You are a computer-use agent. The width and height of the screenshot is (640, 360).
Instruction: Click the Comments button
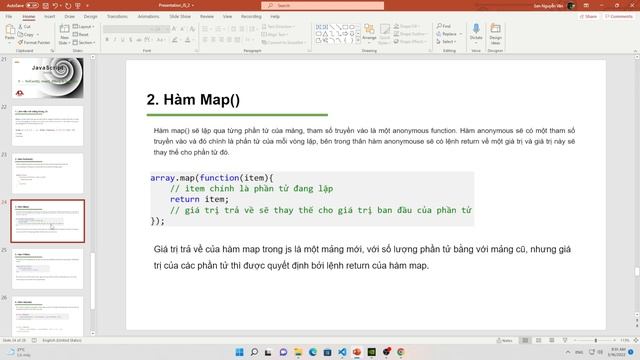coord(619,17)
